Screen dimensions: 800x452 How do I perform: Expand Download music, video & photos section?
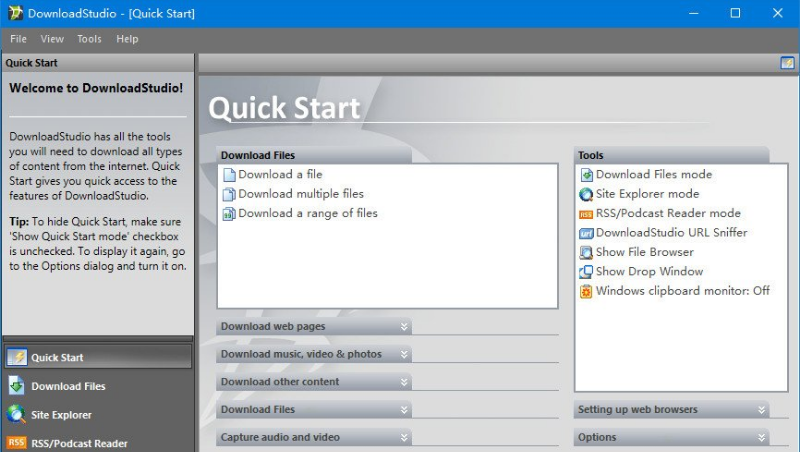[314, 354]
